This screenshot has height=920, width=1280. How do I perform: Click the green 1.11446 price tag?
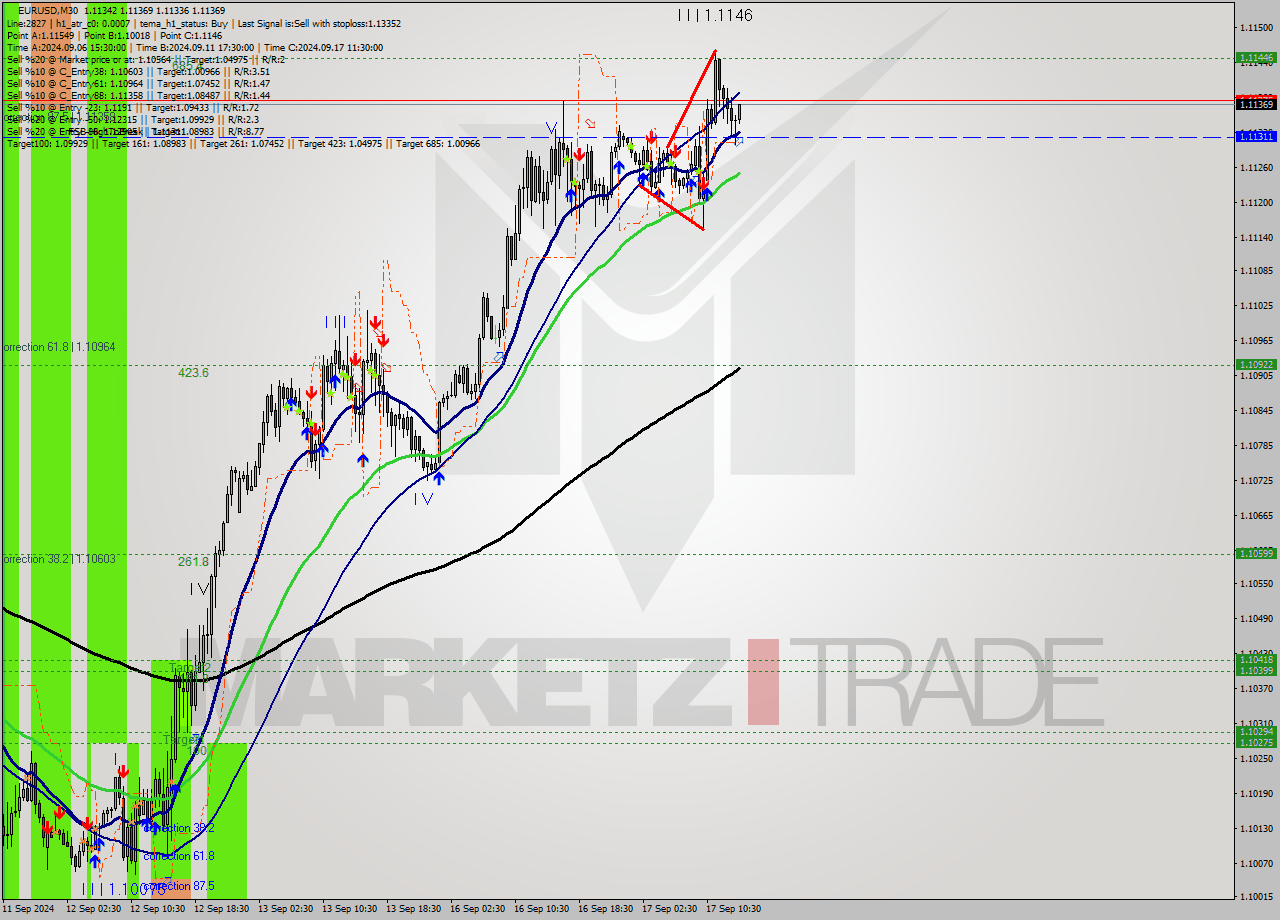(1255, 57)
